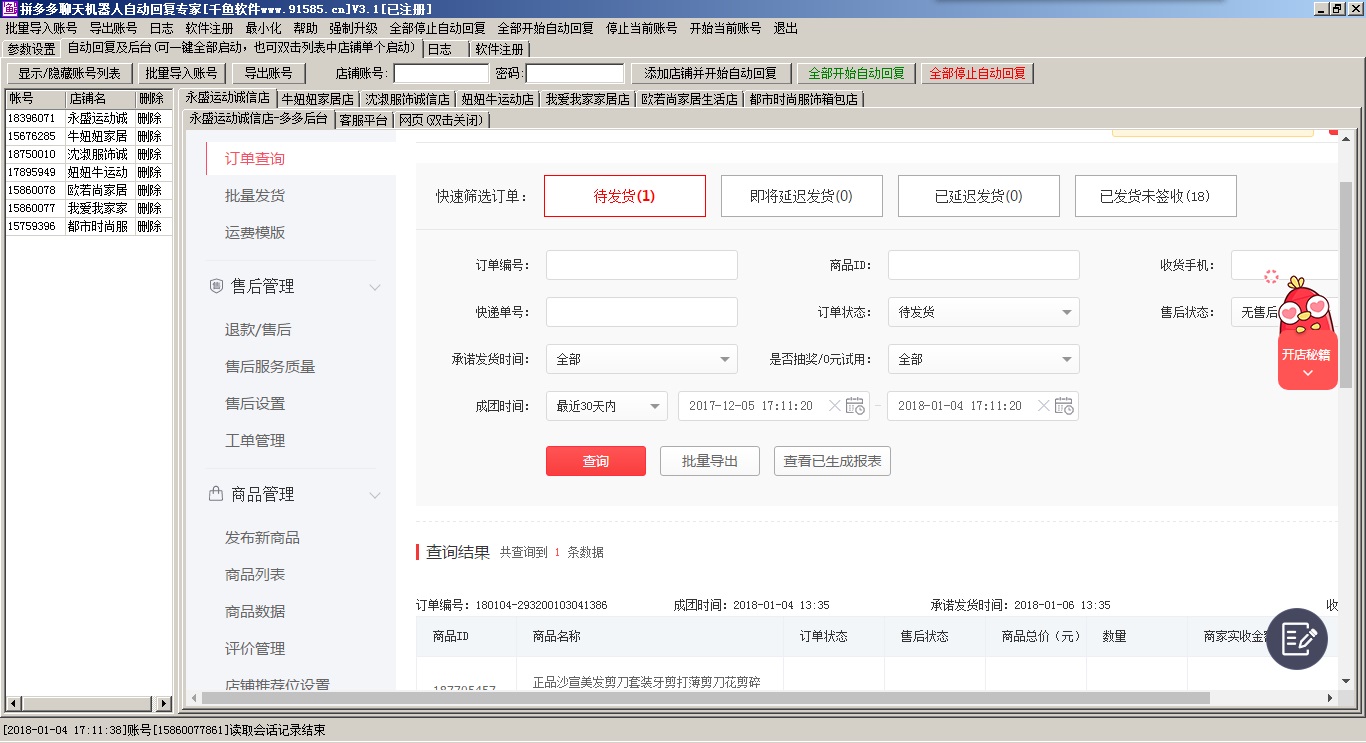Image resolution: width=1366 pixels, height=743 pixels.
Task: Click the 店铺账号 input field
Action: [x=441, y=74]
